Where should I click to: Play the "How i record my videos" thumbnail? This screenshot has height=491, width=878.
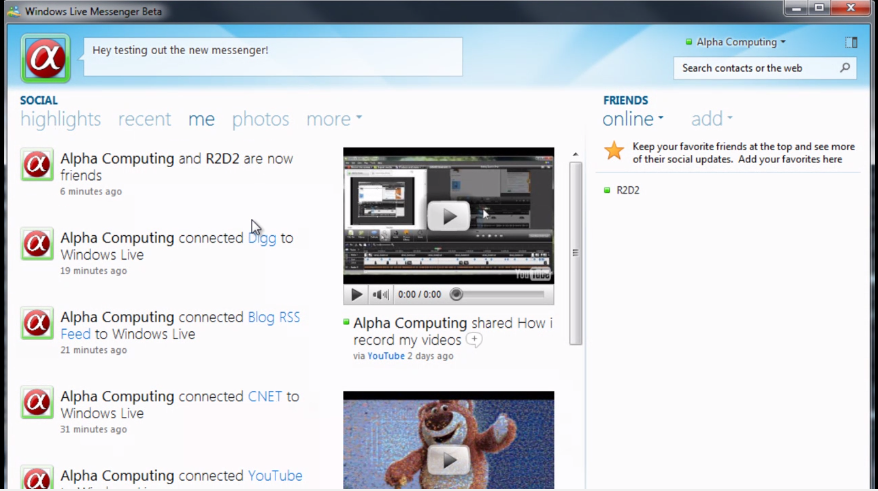(x=449, y=216)
